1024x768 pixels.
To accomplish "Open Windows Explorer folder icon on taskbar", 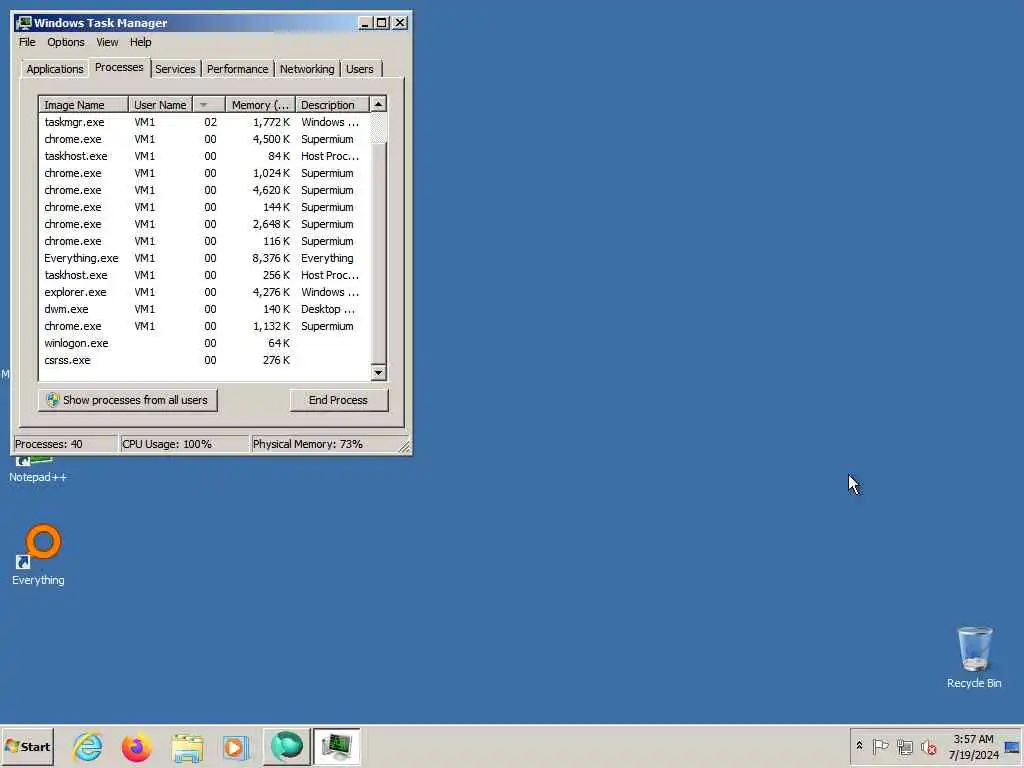I will tap(187, 746).
